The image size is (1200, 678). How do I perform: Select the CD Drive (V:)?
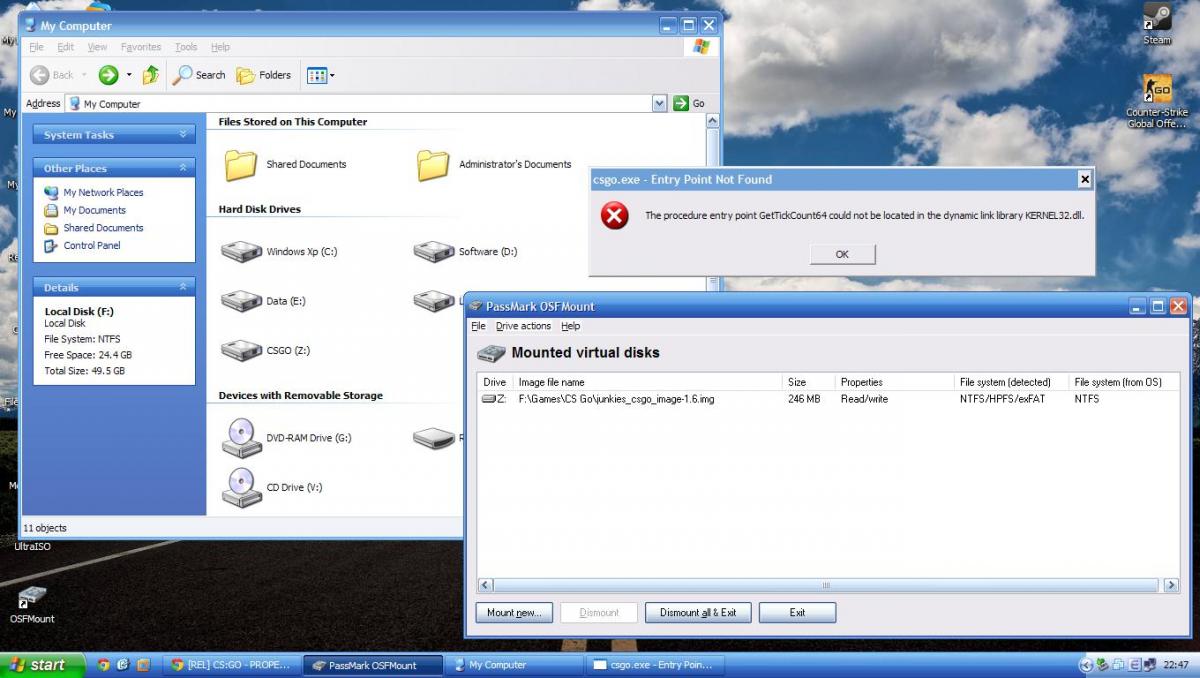click(272, 487)
